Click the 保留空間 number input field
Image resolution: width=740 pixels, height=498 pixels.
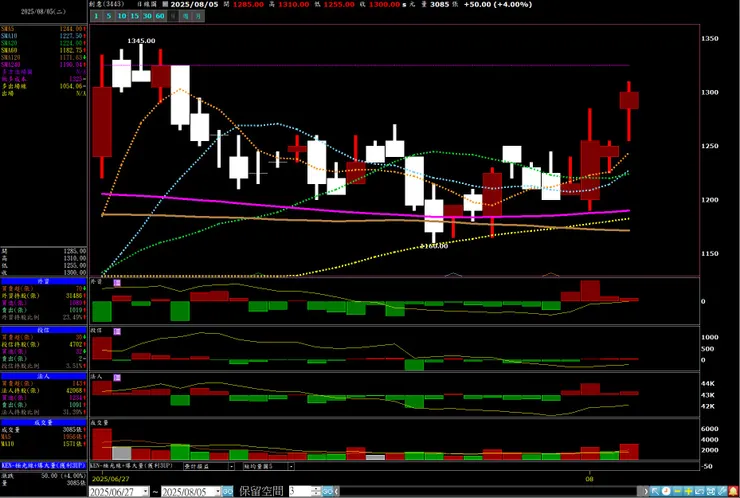point(302,491)
